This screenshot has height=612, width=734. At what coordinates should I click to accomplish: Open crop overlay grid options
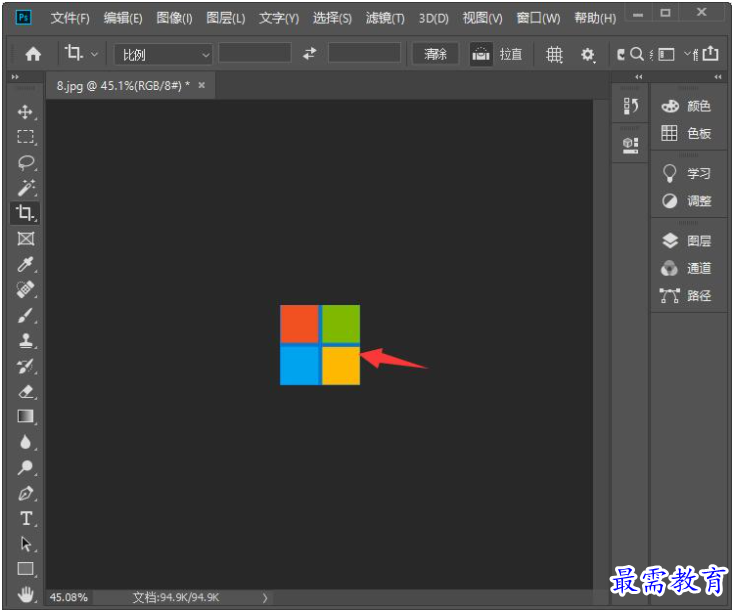coord(554,55)
